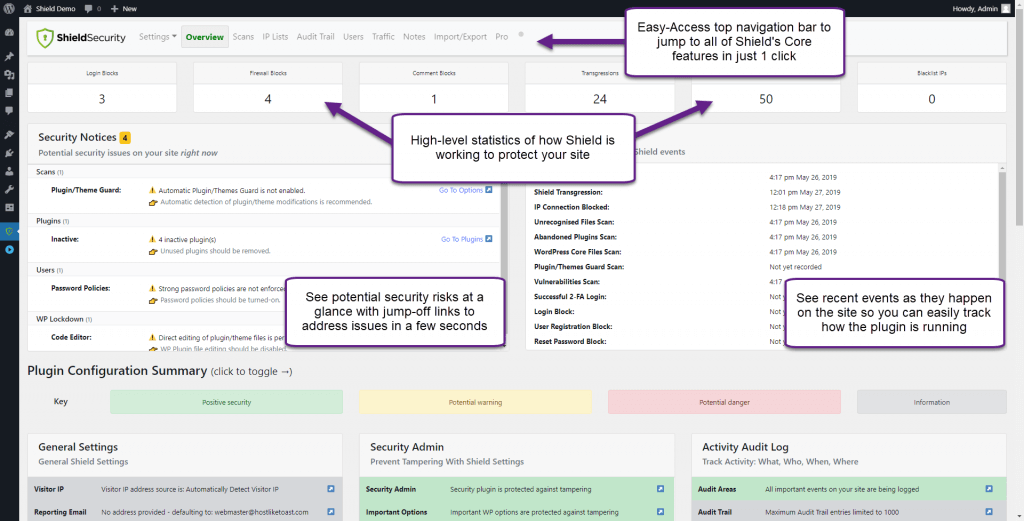Click the Security Notices panel scrollbar
This screenshot has width=1024, height=521.
(x=497, y=260)
